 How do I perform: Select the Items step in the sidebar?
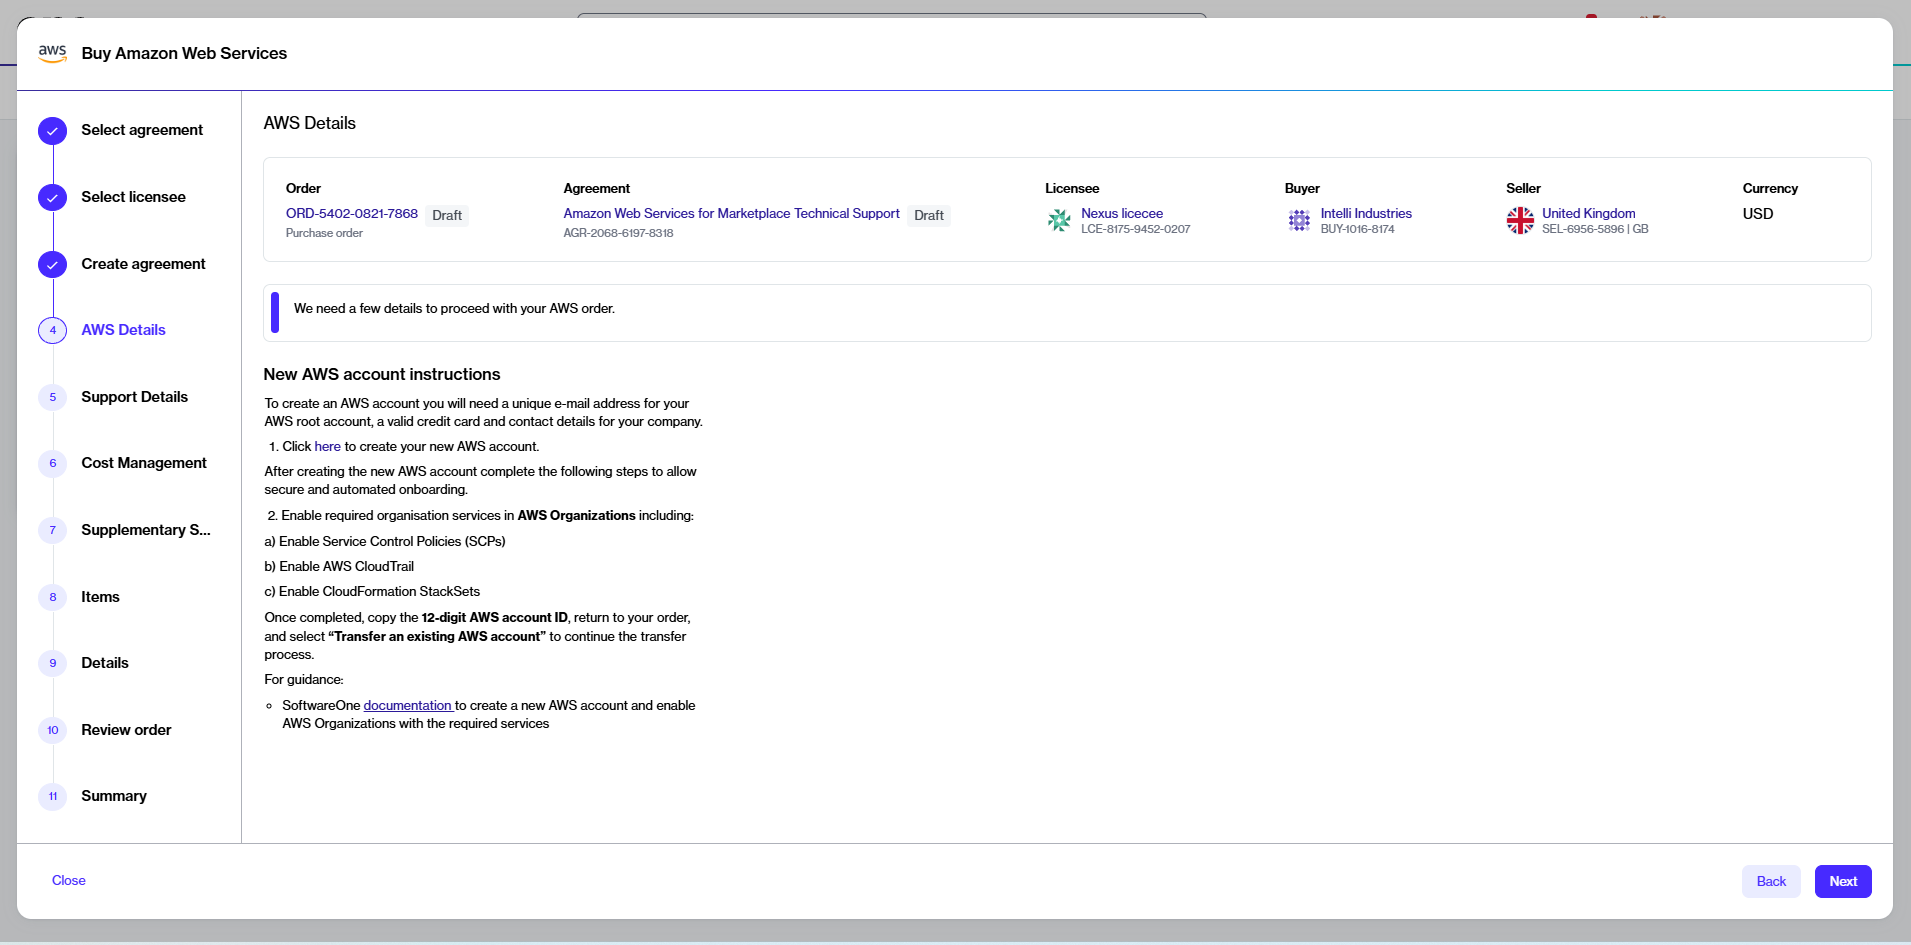pyautogui.click(x=100, y=597)
